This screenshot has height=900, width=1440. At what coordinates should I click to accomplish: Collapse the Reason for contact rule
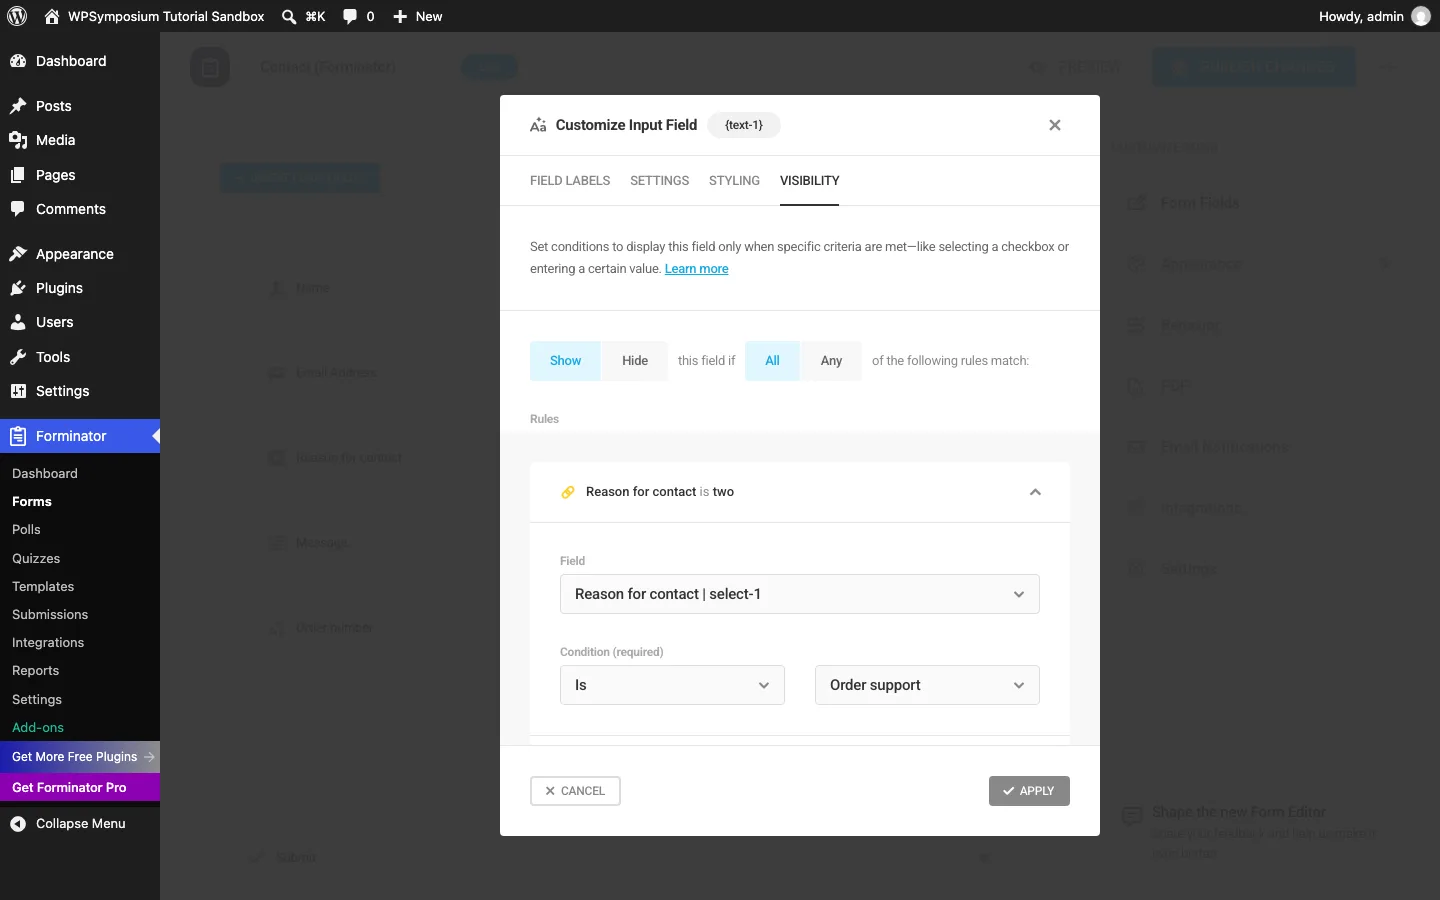[x=1035, y=492]
